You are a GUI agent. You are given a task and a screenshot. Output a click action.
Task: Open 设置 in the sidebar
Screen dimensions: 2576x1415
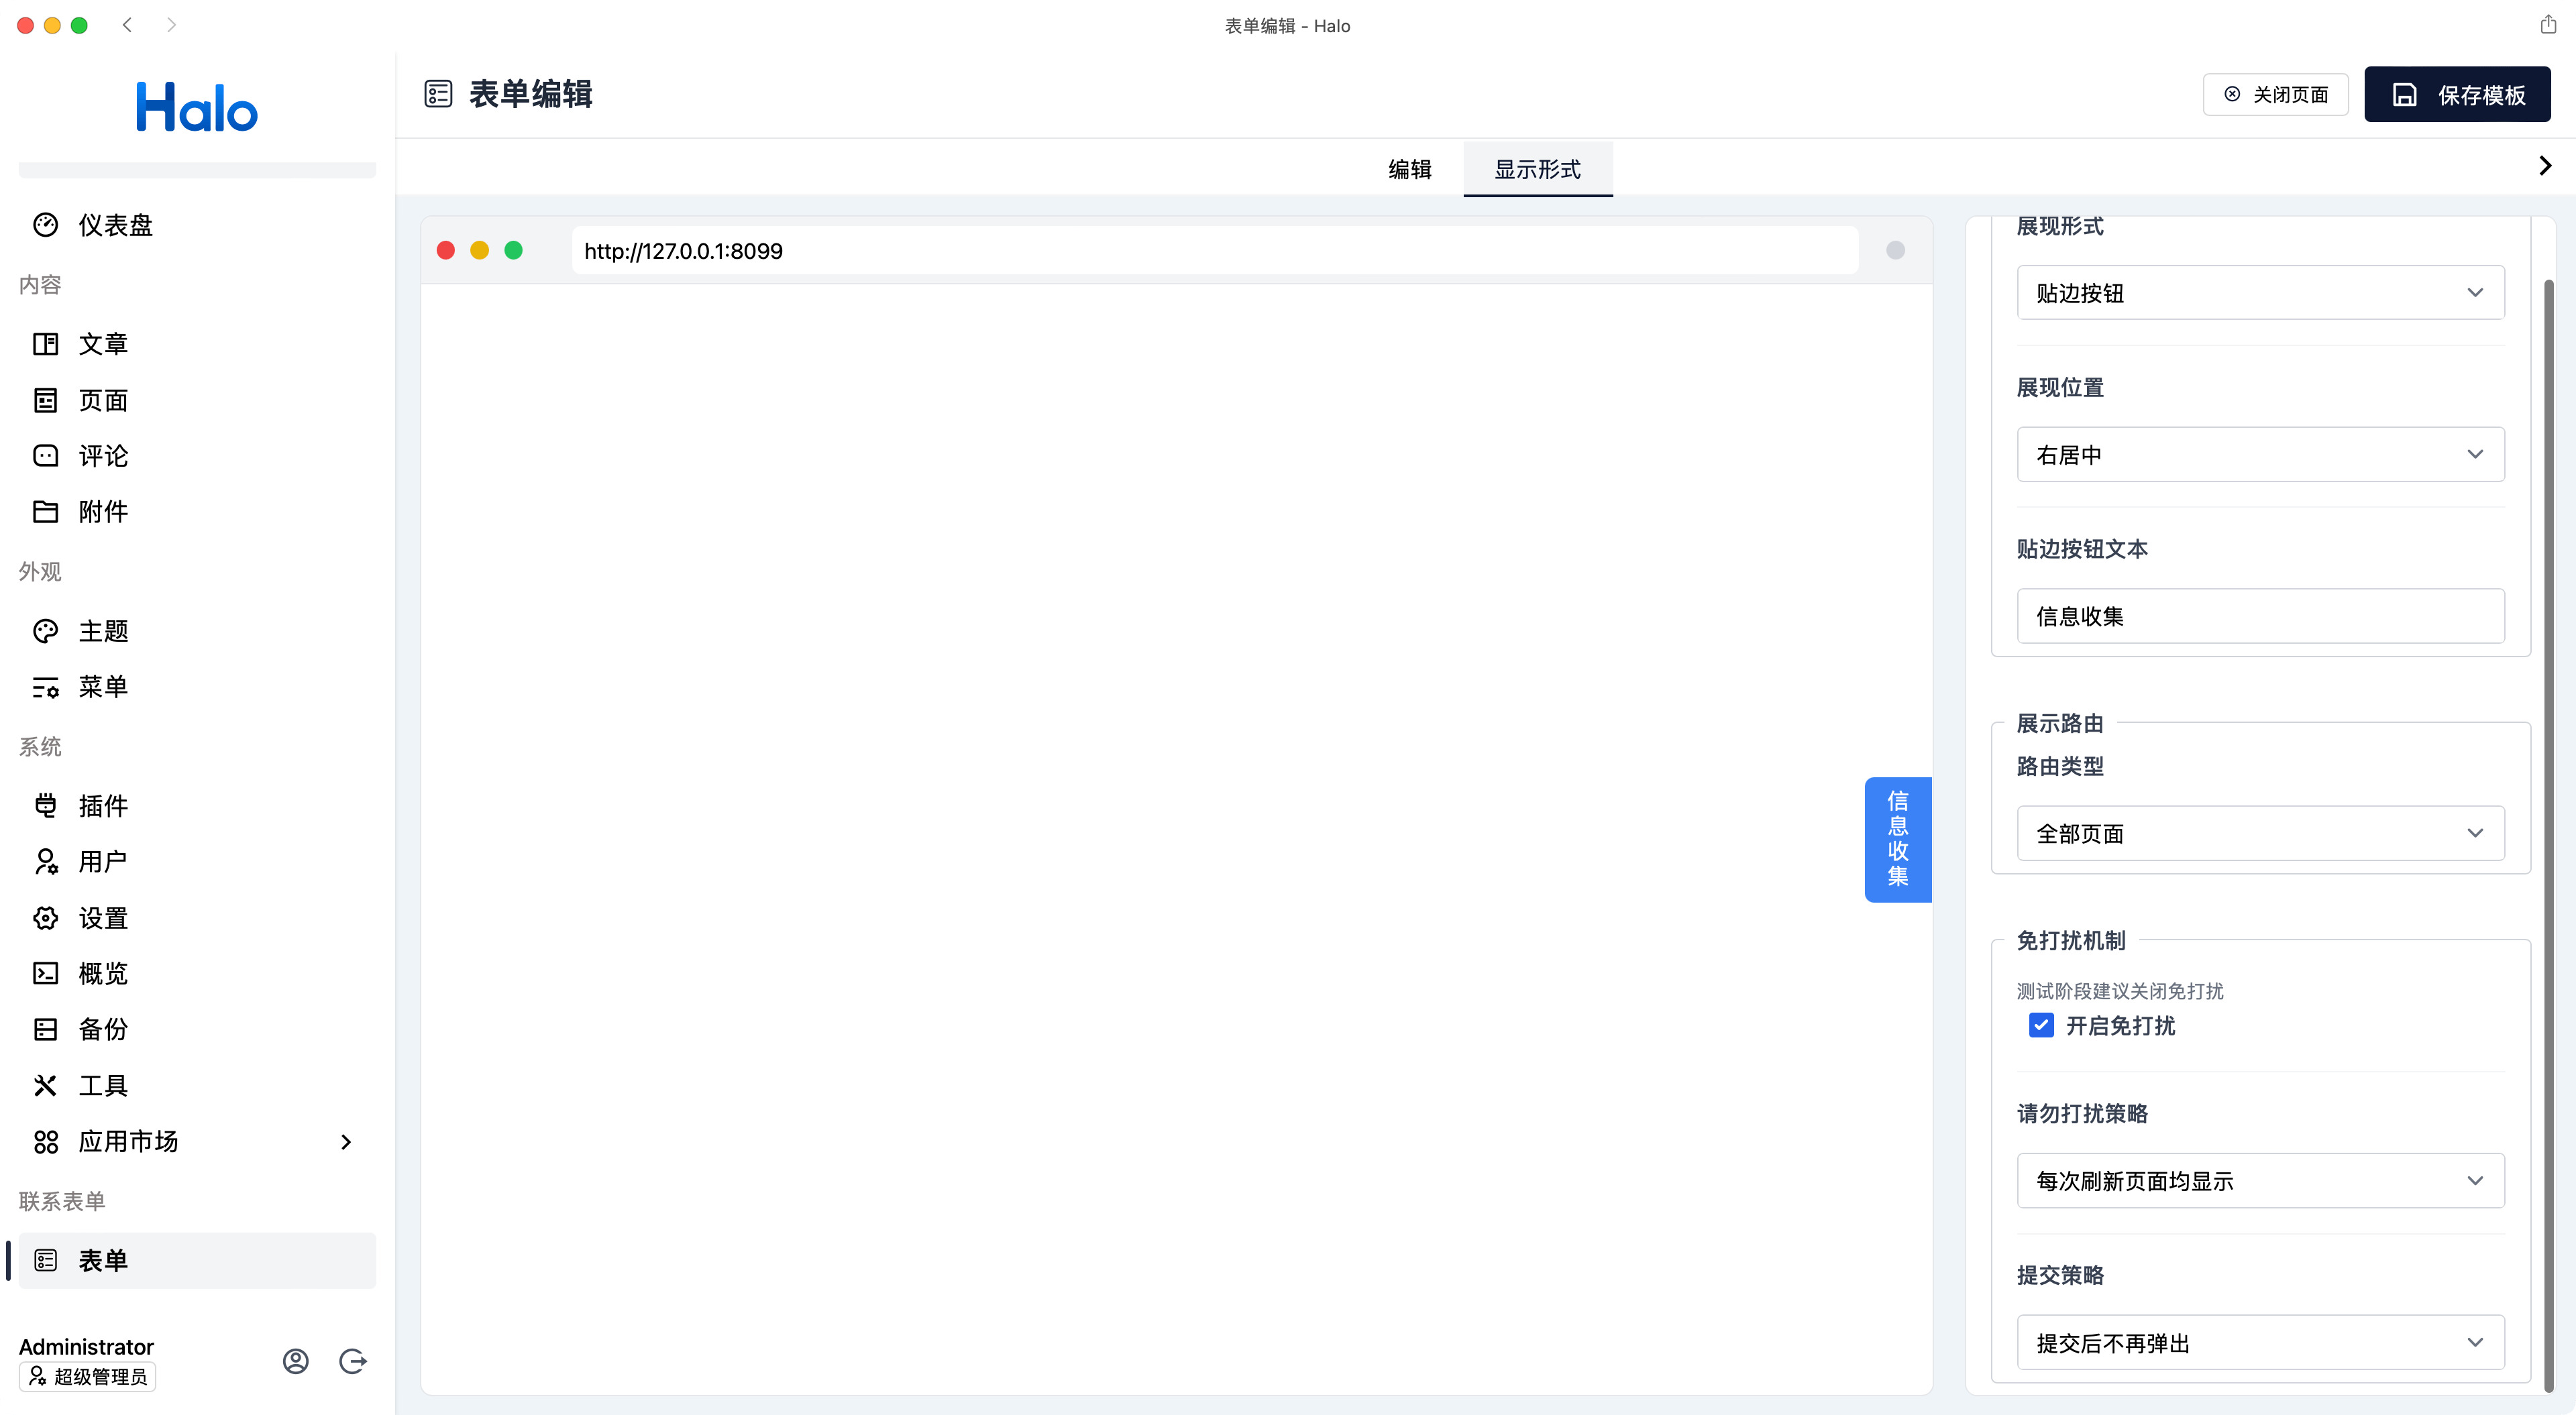tap(197, 918)
